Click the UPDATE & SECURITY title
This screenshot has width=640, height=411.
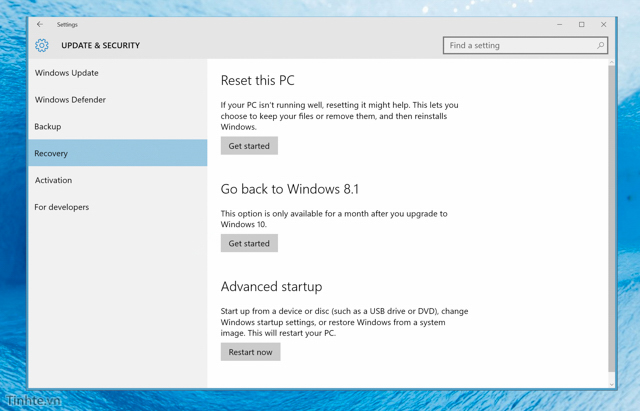(x=100, y=45)
